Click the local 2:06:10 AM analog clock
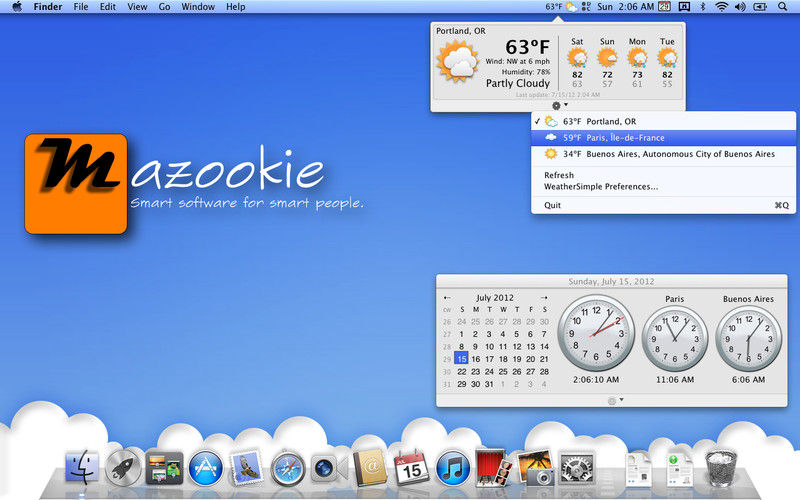This screenshot has height=500, width=800. tap(596, 333)
